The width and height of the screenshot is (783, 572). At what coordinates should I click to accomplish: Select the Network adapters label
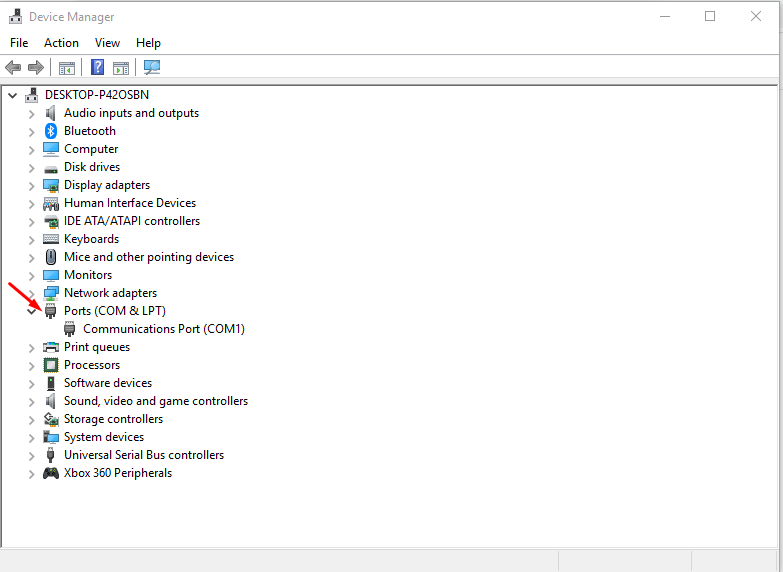(x=110, y=293)
